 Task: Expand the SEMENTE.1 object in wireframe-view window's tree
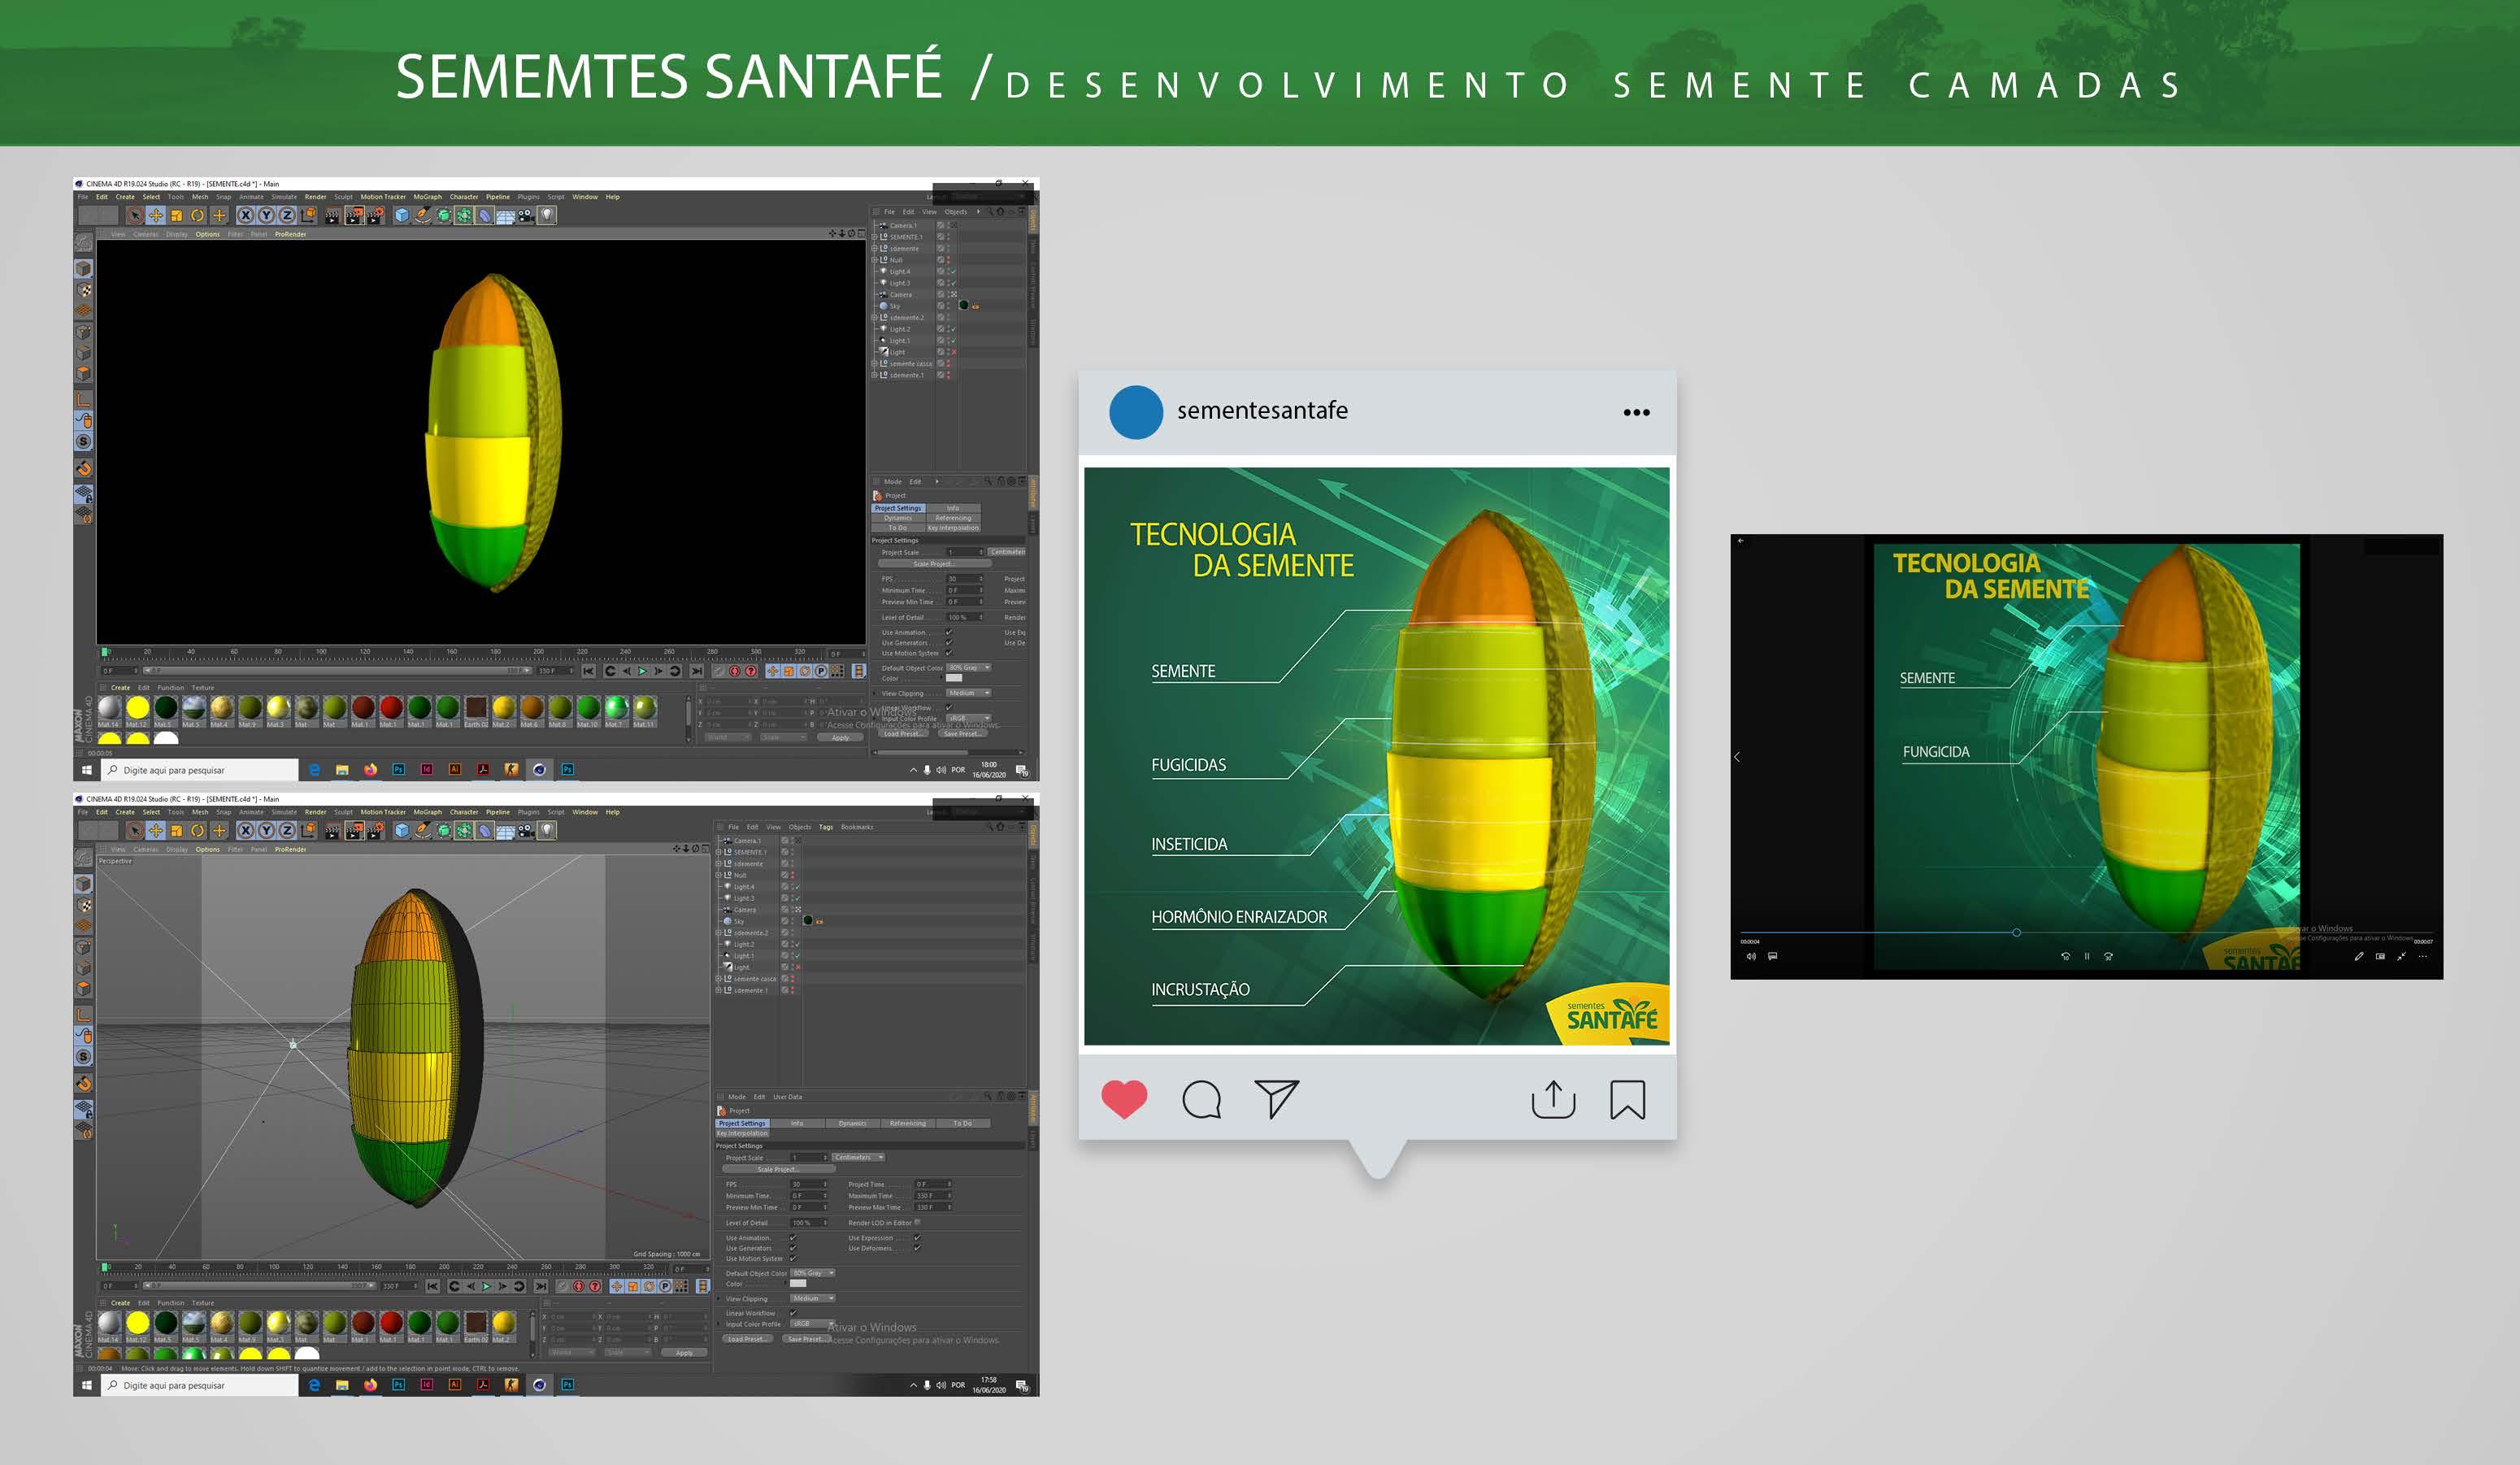718,852
